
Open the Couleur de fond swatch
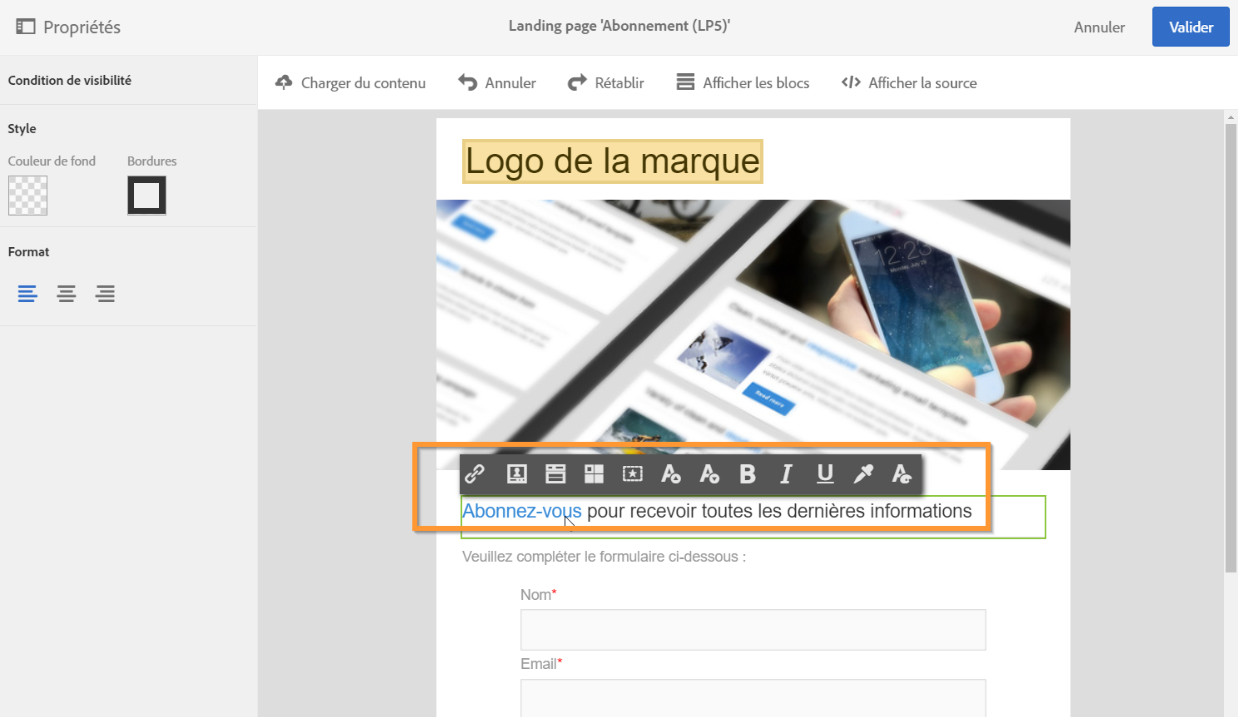28,195
